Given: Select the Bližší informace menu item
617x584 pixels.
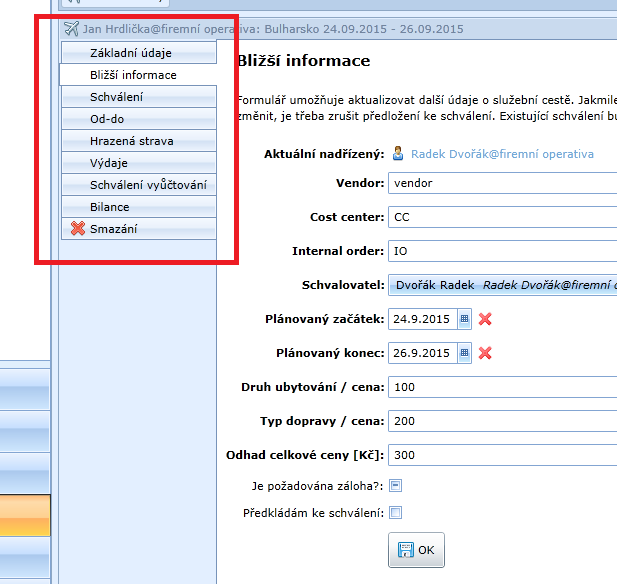Looking at the screenshot, I should 138,75.
